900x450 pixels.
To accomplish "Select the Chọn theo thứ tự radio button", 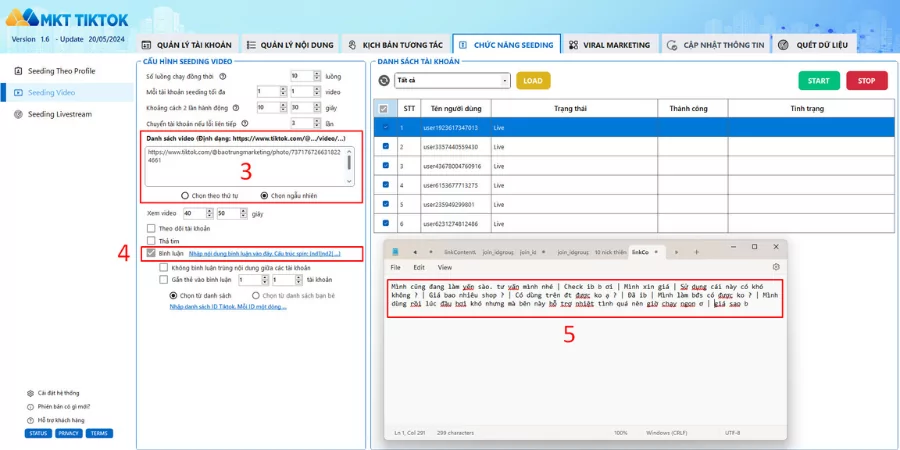I will [x=185, y=196].
